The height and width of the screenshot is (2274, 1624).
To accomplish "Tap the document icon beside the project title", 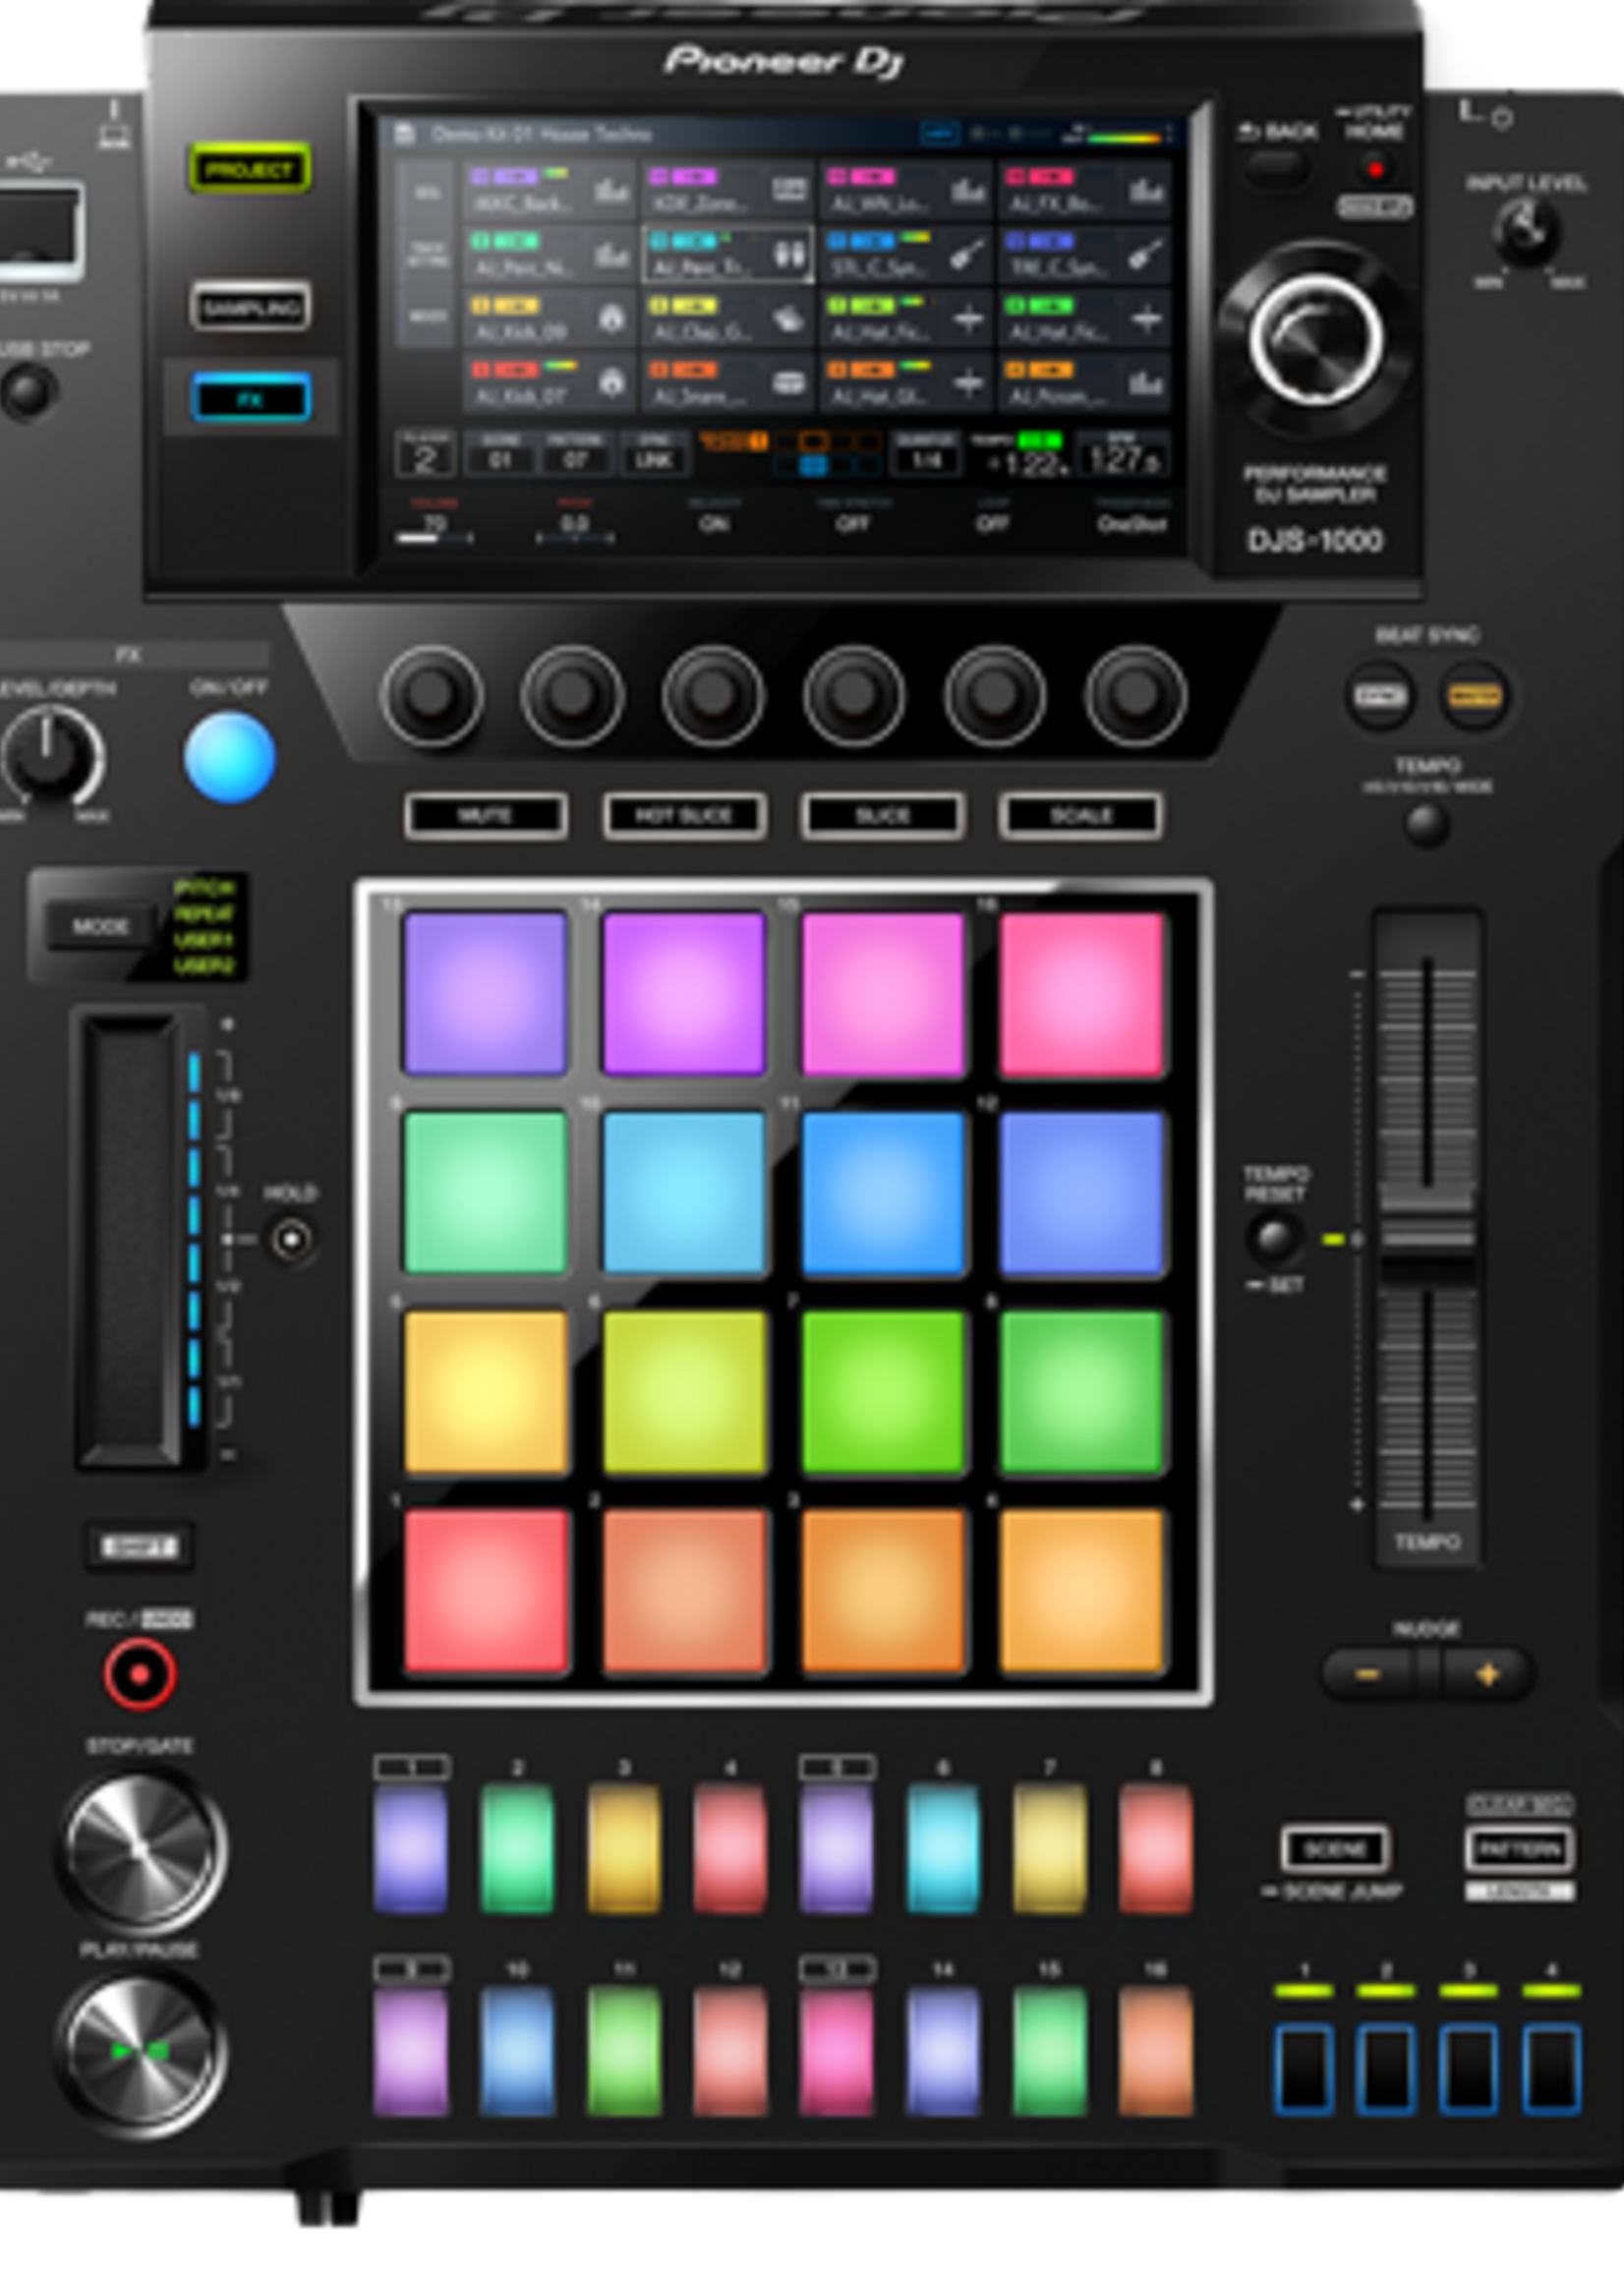I will tap(404, 133).
